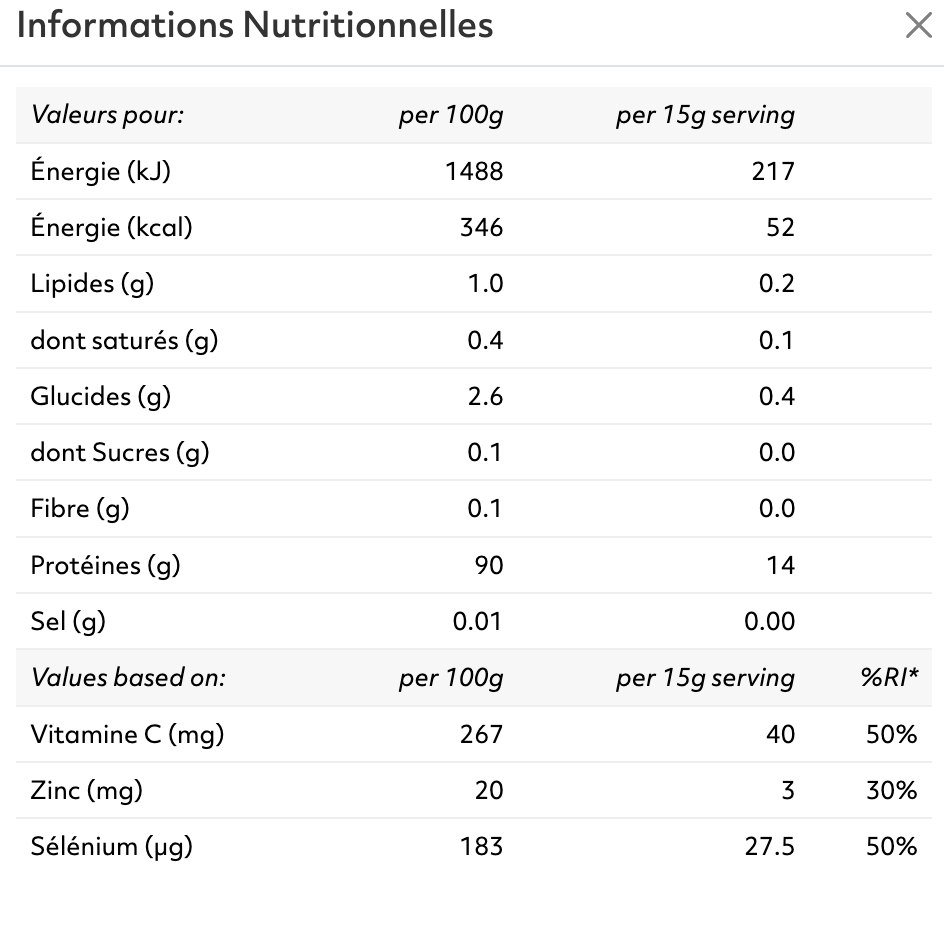Click the Zinc (mg) row label
944x952 pixels.
[87, 790]
